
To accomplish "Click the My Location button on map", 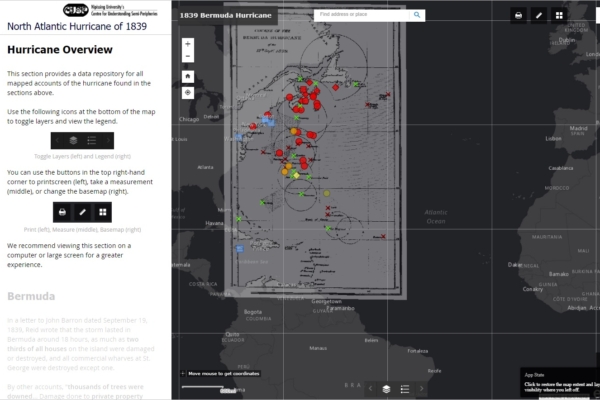I will pyautogui.click(x=188, y=93).
